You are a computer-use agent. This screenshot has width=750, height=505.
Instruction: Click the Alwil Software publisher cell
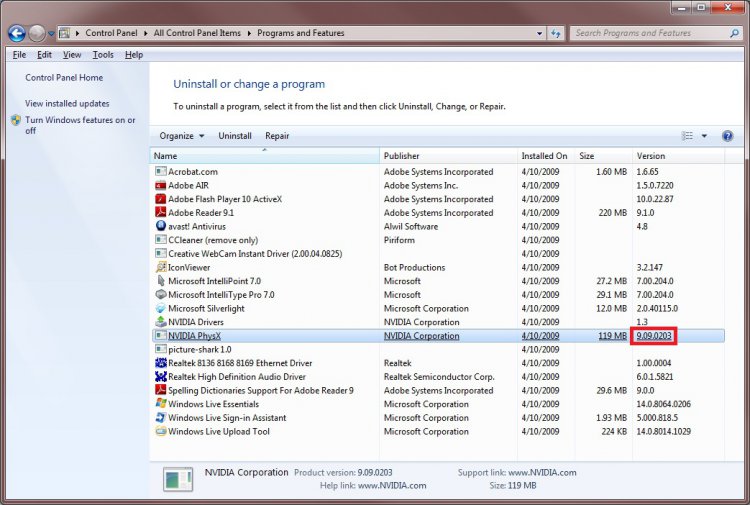coord(411,226)
